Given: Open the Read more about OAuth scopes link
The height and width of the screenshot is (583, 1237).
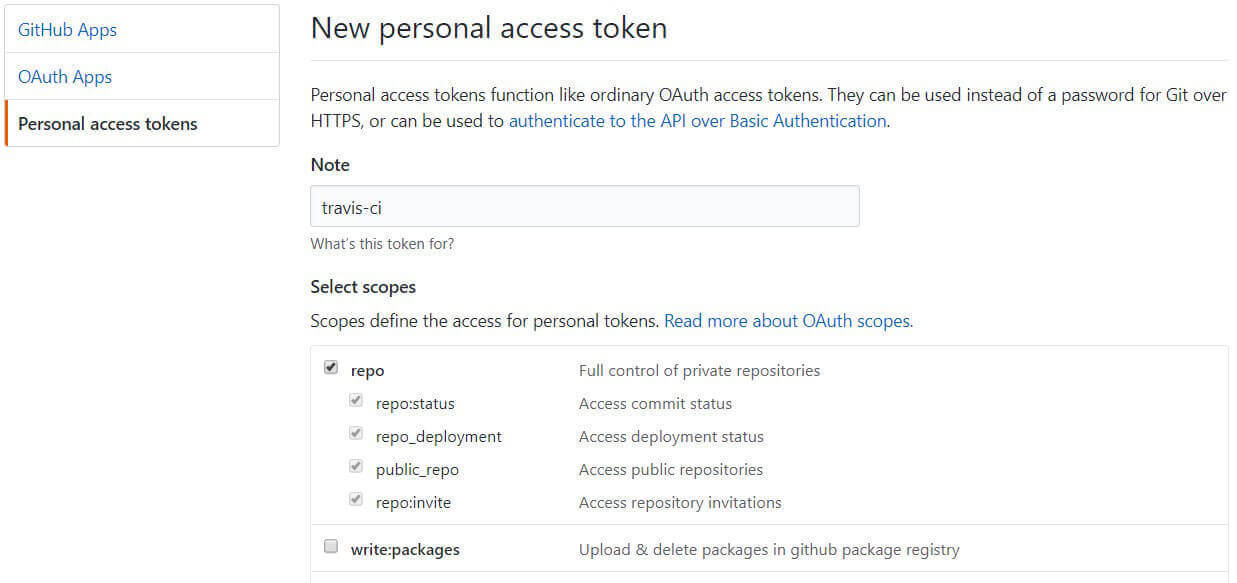Looking at the screenshot, I should (788, 320).
